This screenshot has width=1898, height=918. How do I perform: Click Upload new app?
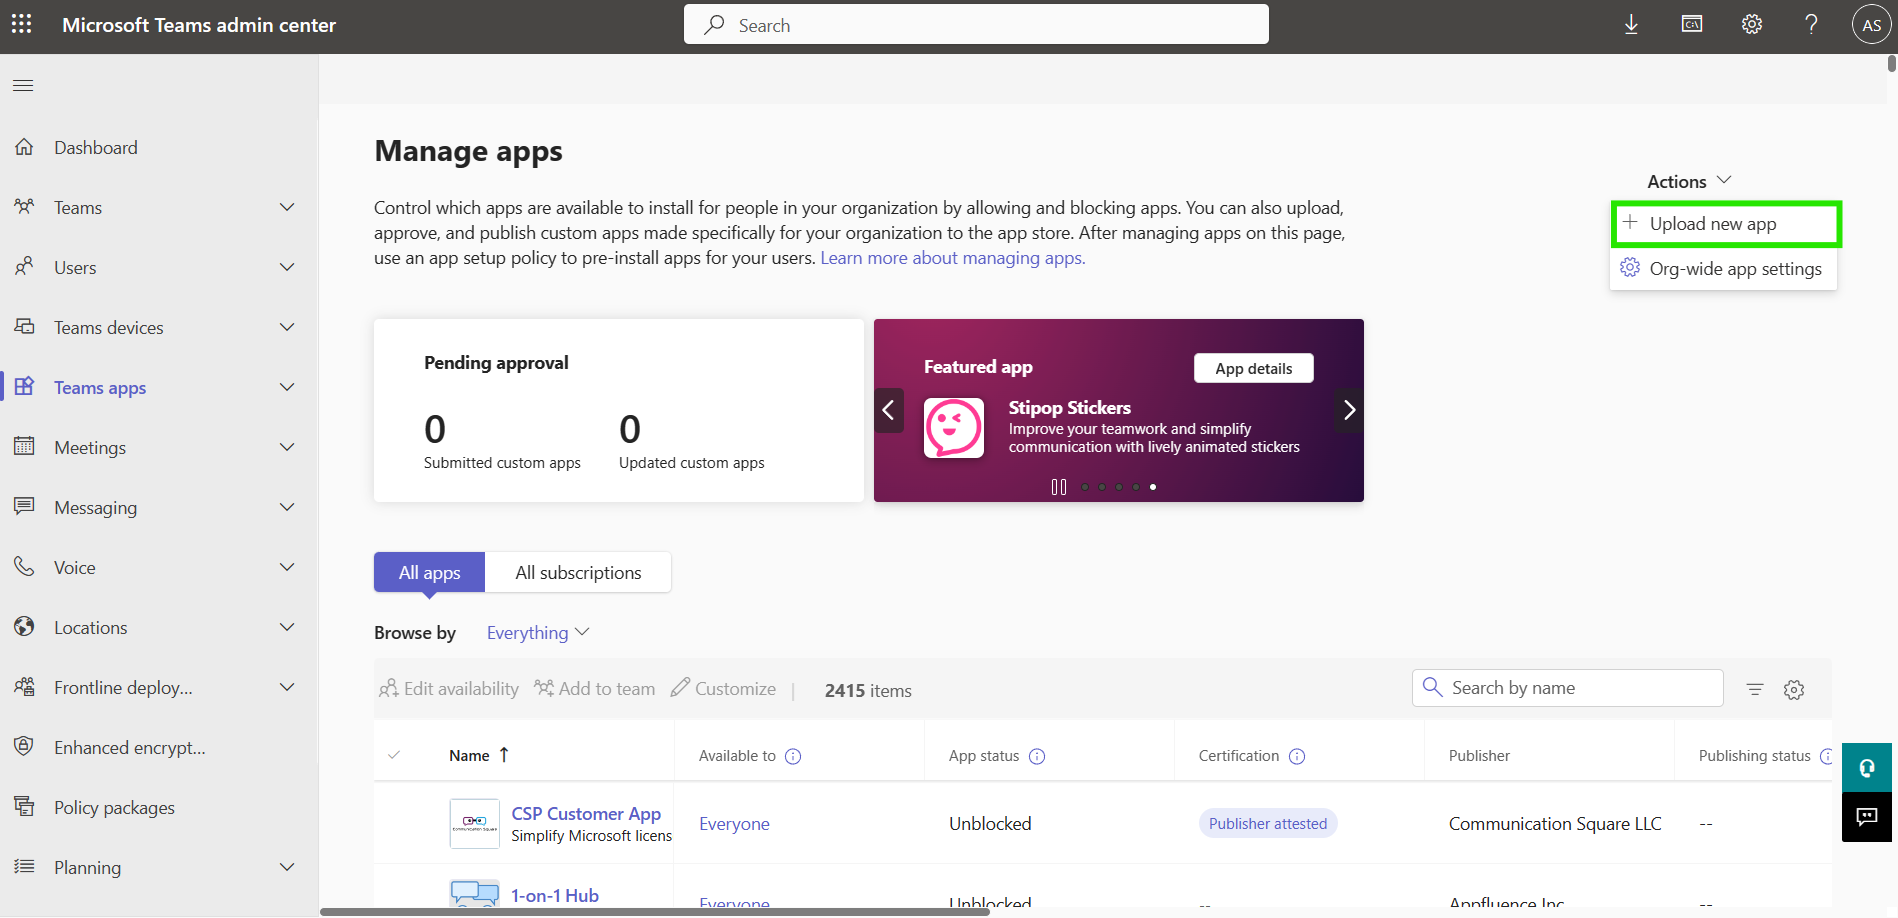(1712, 224)
